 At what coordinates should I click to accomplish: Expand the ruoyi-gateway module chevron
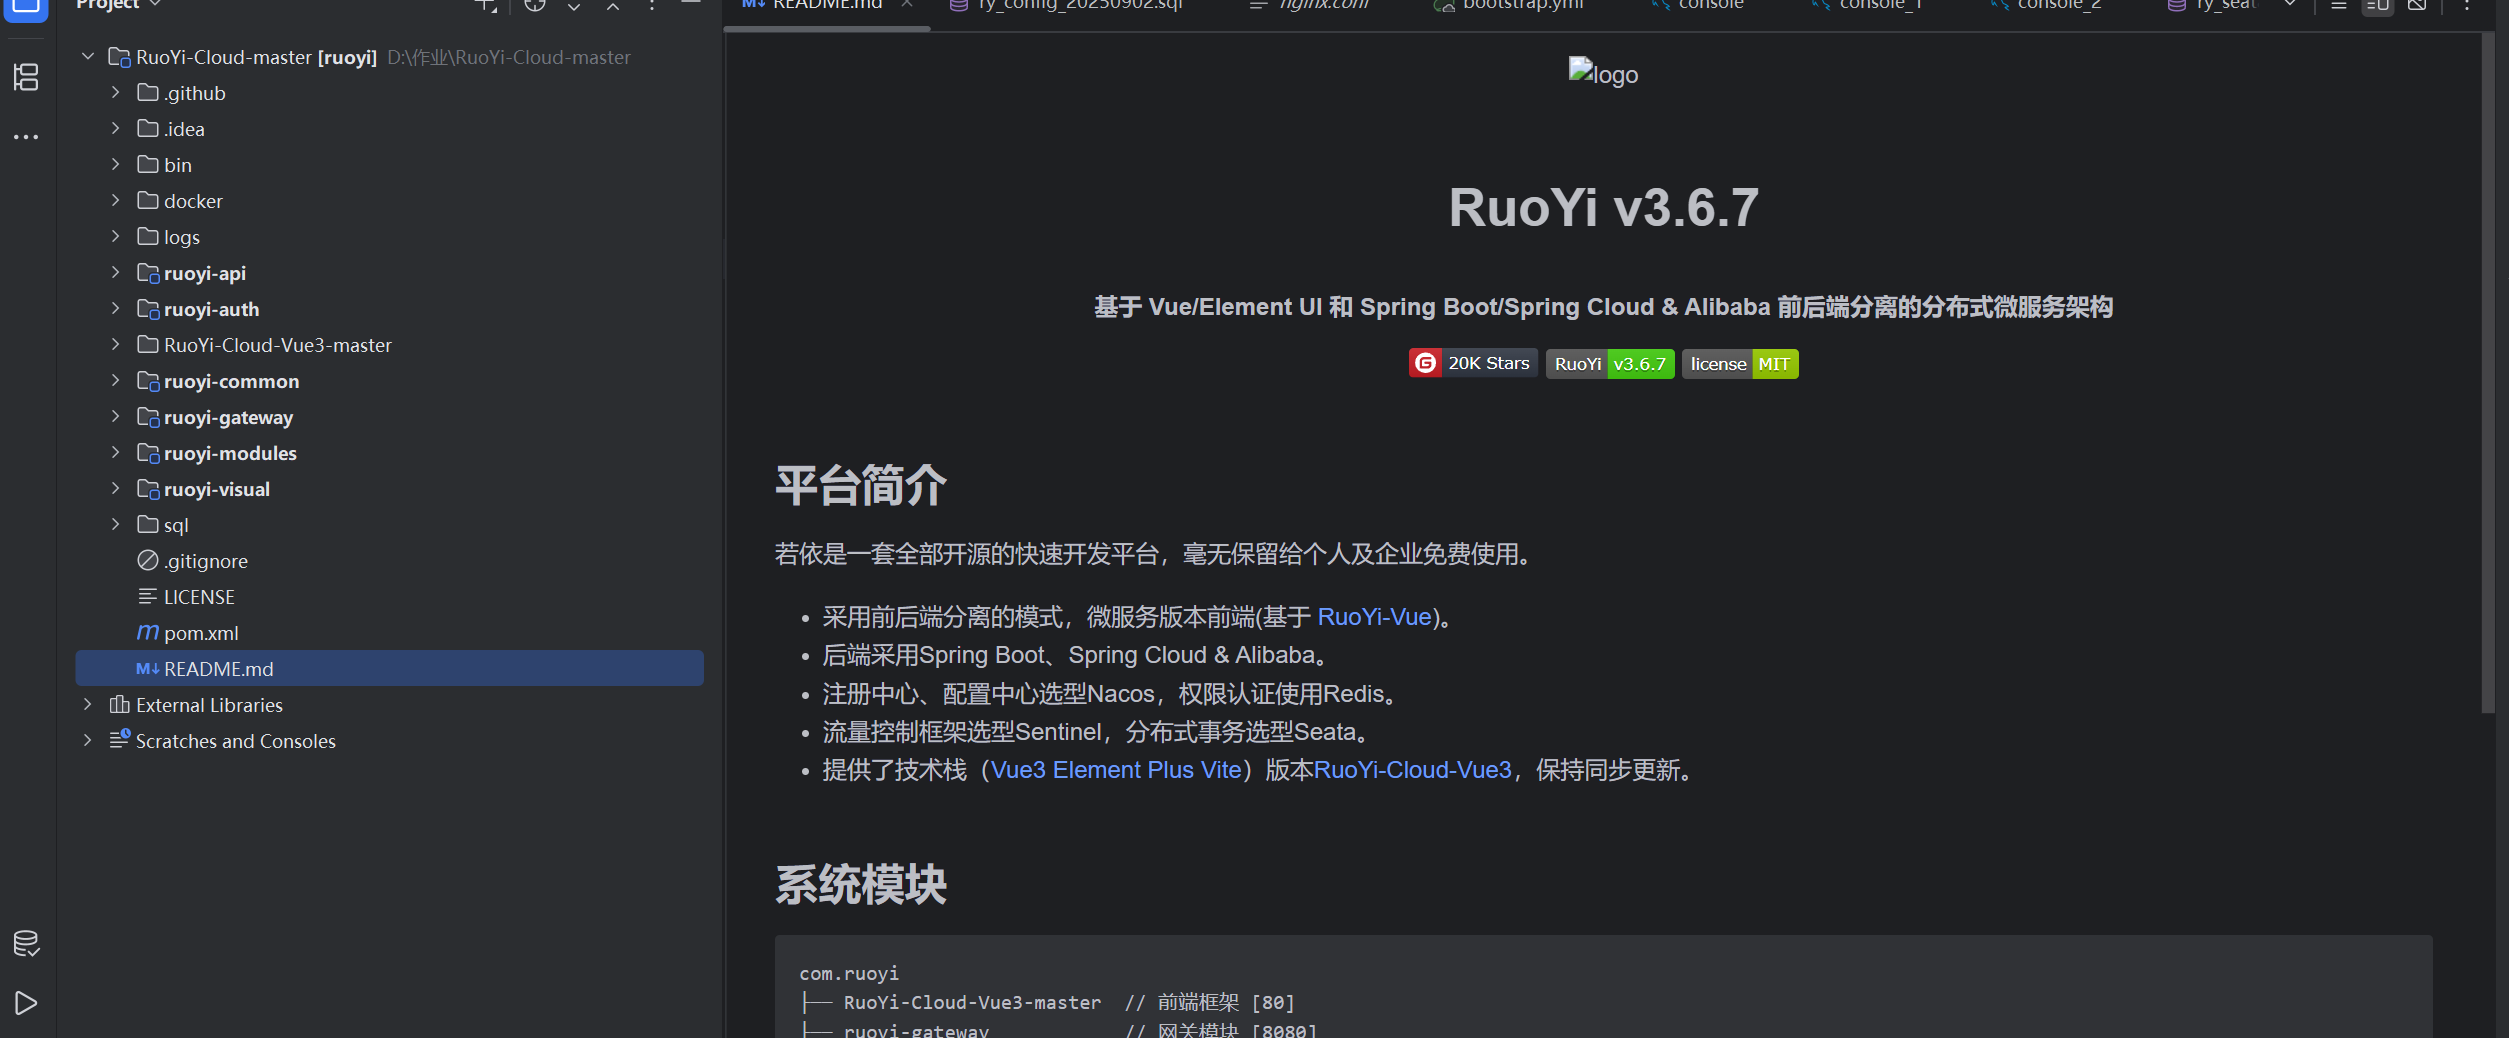(116, 417)
